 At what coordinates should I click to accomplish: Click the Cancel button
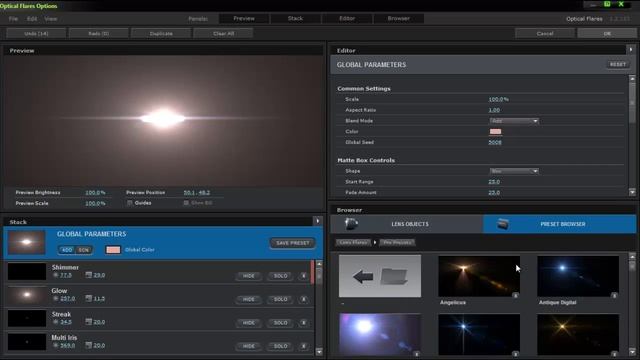545,33
